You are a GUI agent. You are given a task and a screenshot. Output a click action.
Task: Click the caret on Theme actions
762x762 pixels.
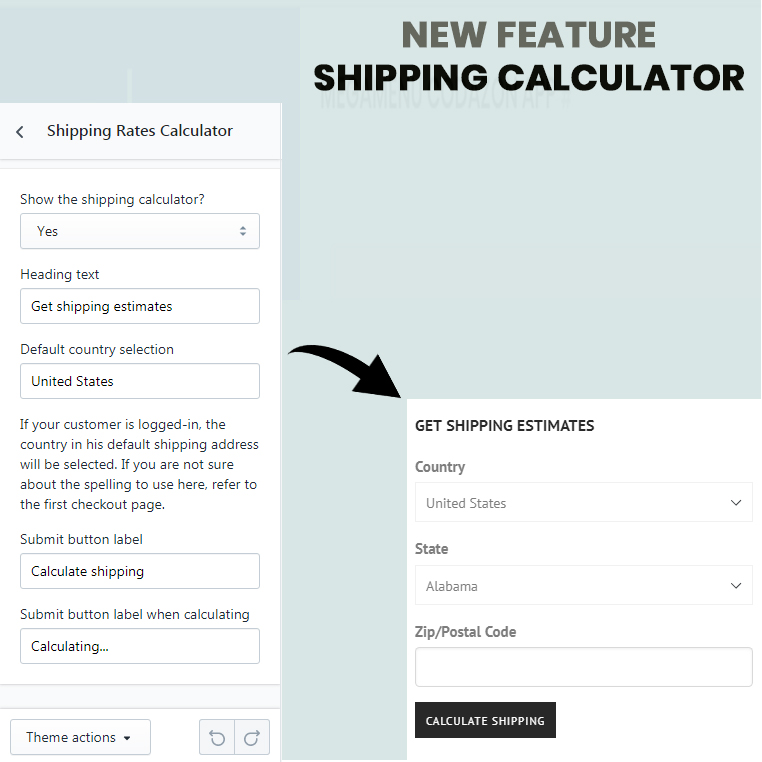[x=127, y=738]
